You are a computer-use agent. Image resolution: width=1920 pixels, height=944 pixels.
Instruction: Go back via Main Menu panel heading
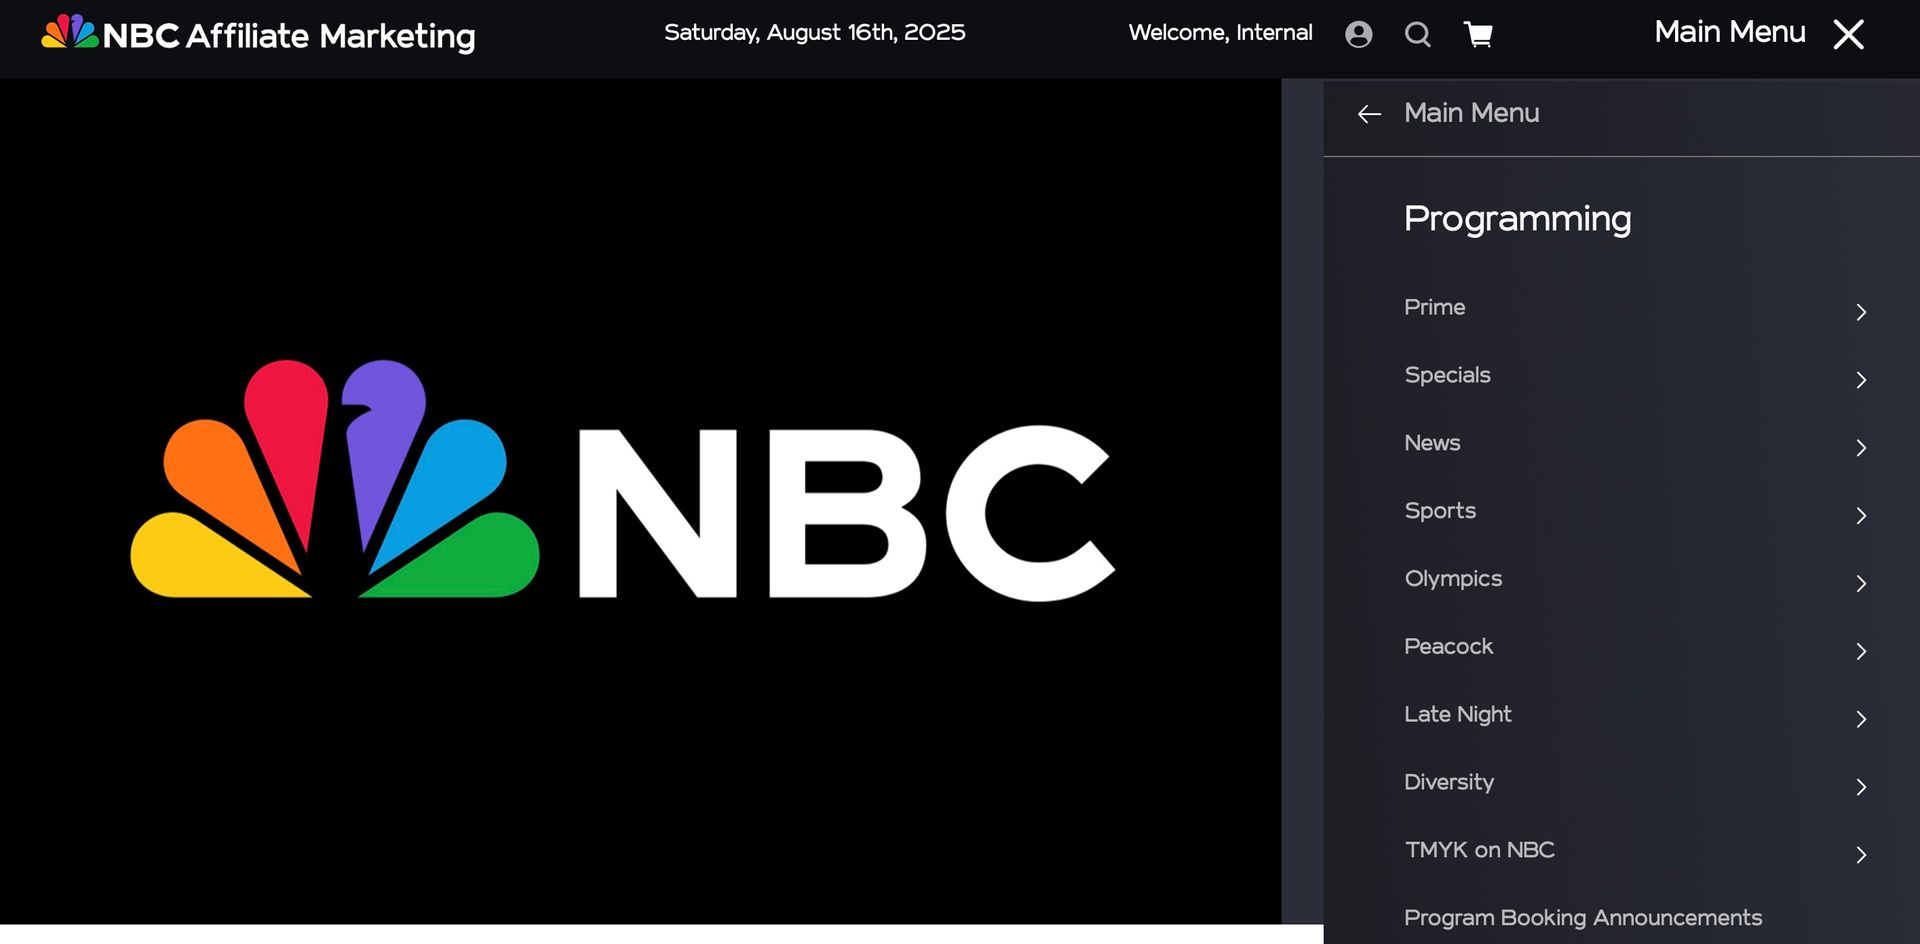coord(1471,113)
